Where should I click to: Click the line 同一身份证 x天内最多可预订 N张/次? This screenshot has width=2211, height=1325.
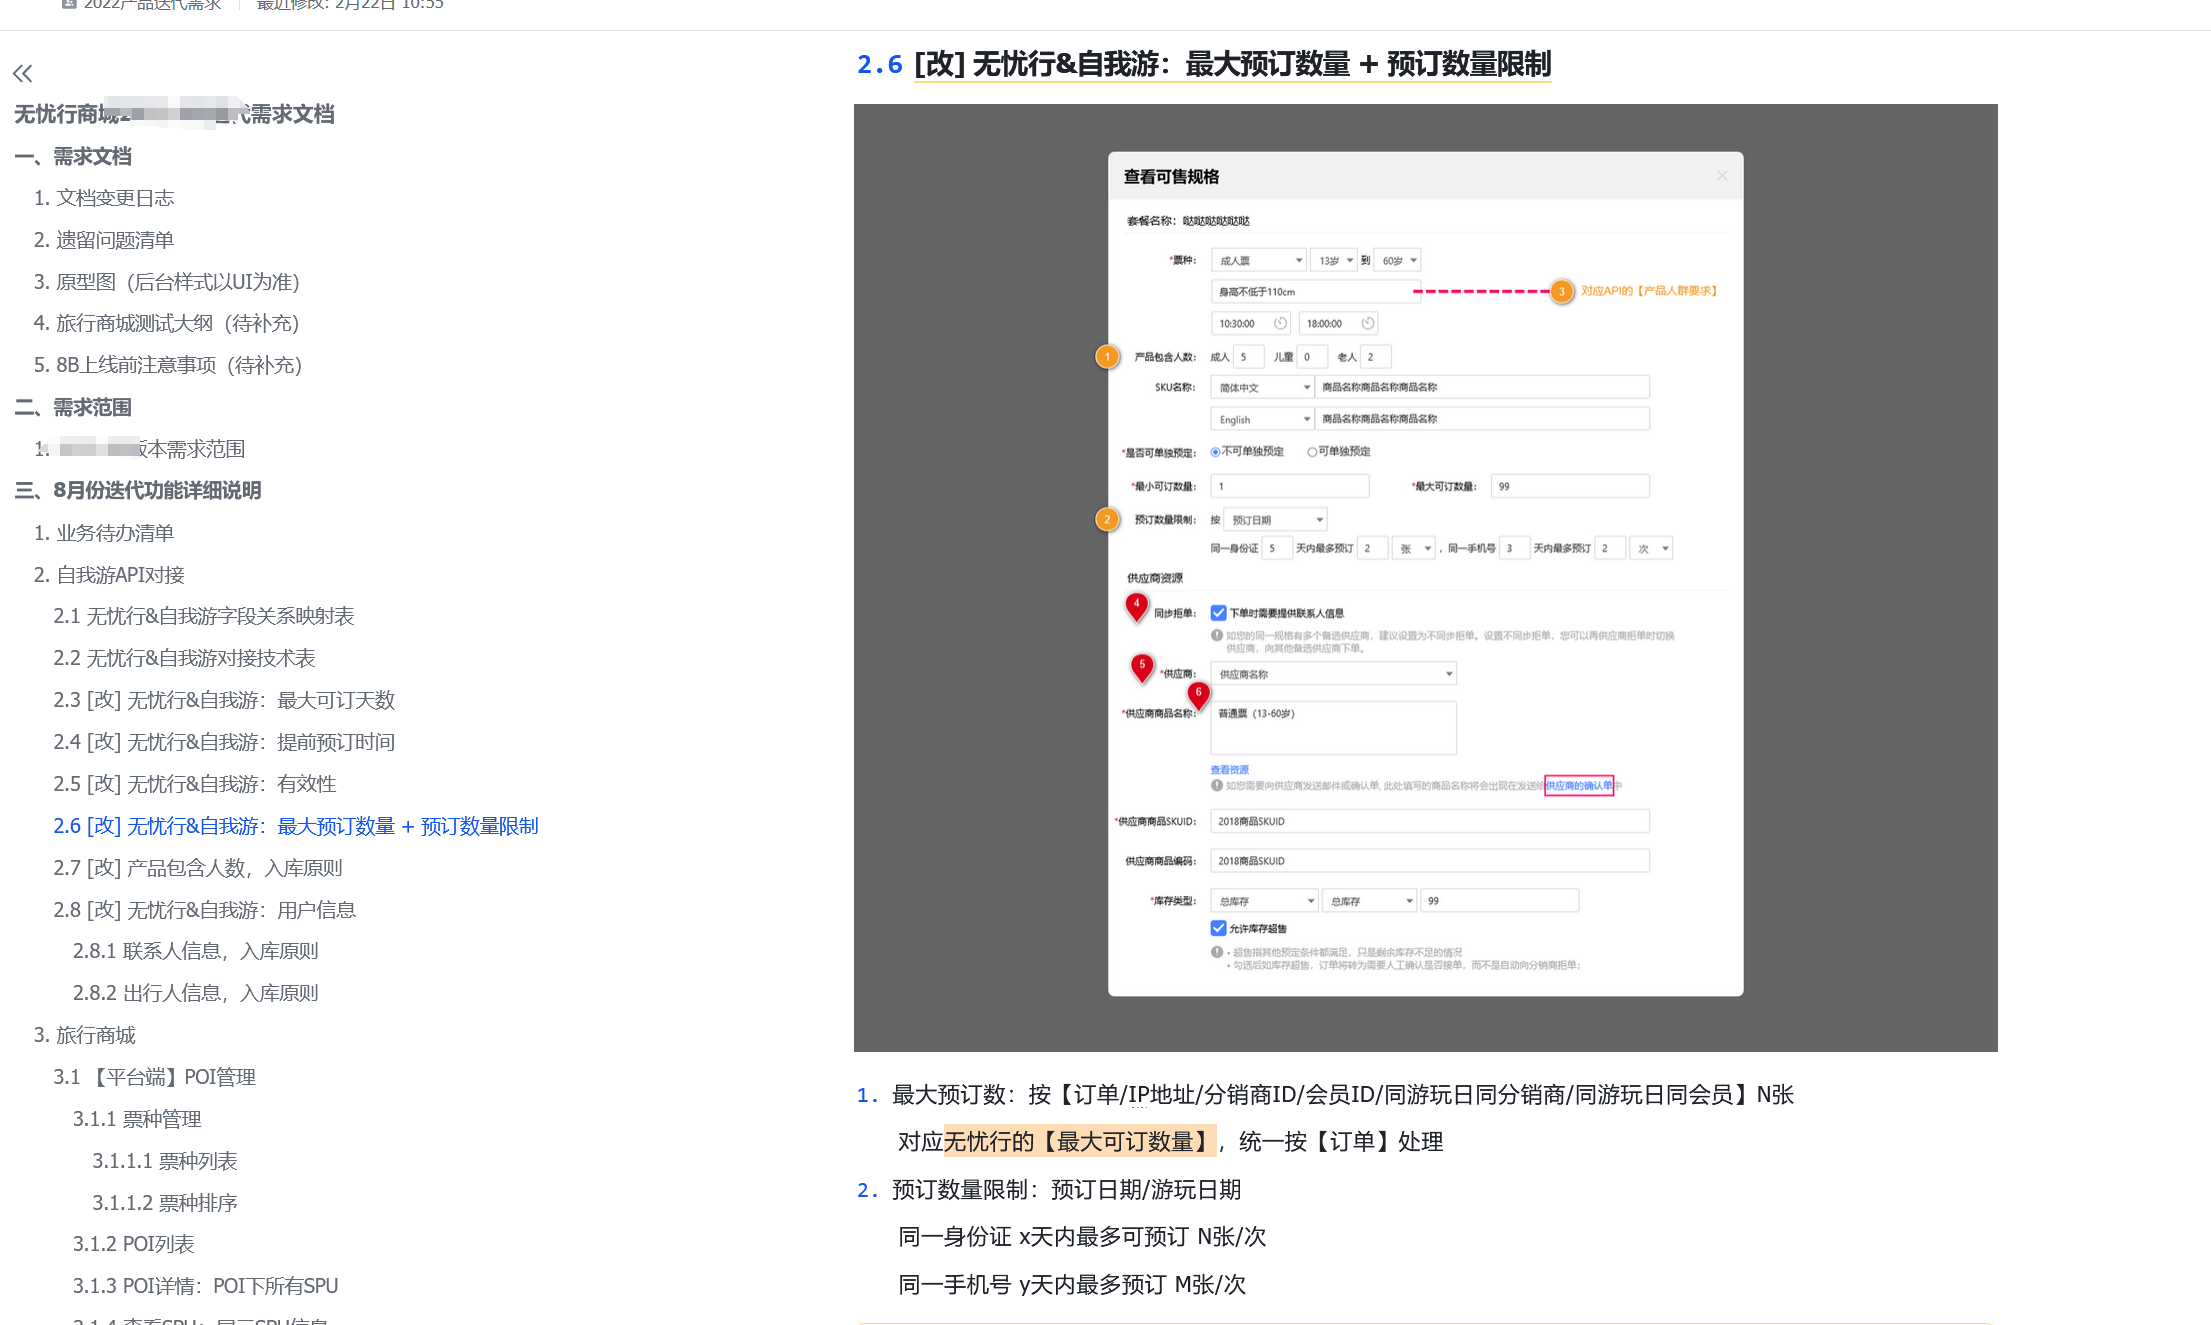1082,1237
